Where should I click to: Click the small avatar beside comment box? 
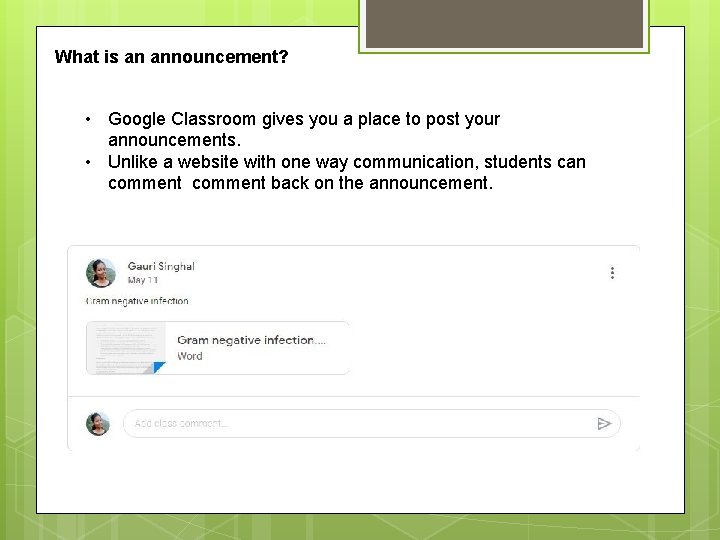tap(97, 423)
